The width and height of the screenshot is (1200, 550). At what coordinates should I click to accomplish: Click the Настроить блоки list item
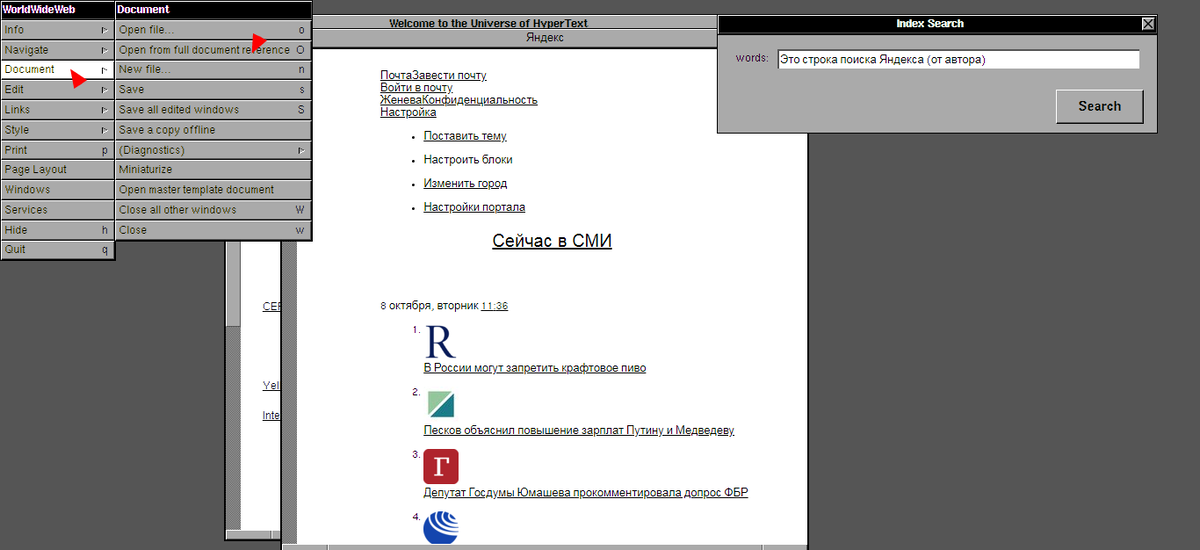468,160
